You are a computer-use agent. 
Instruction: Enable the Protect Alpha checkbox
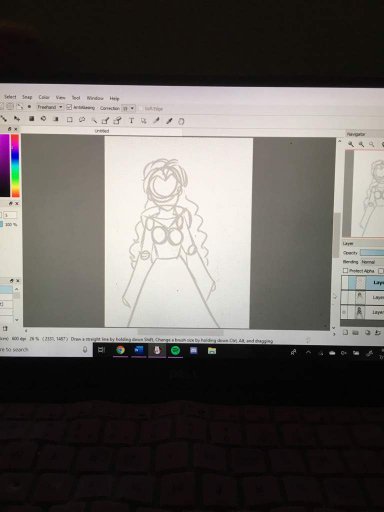click(x=346, y=271)
